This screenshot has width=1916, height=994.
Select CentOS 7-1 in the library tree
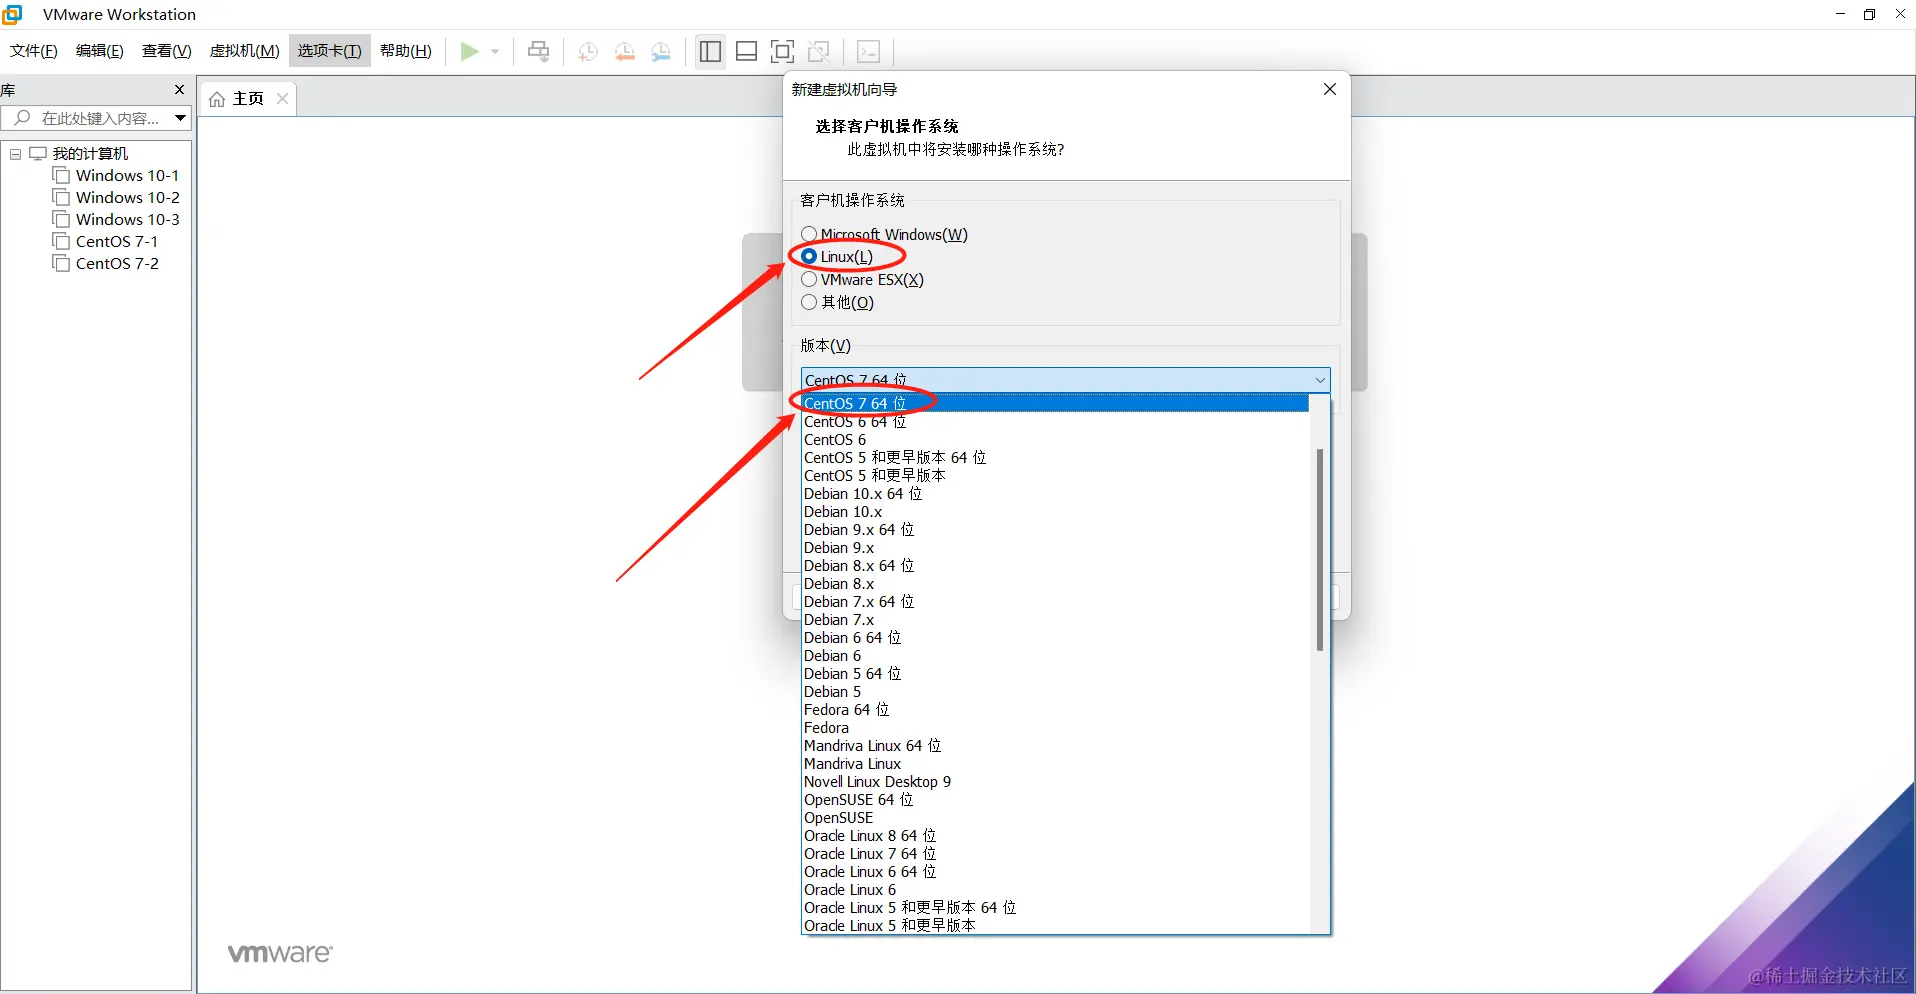click(x=116, y=241)
